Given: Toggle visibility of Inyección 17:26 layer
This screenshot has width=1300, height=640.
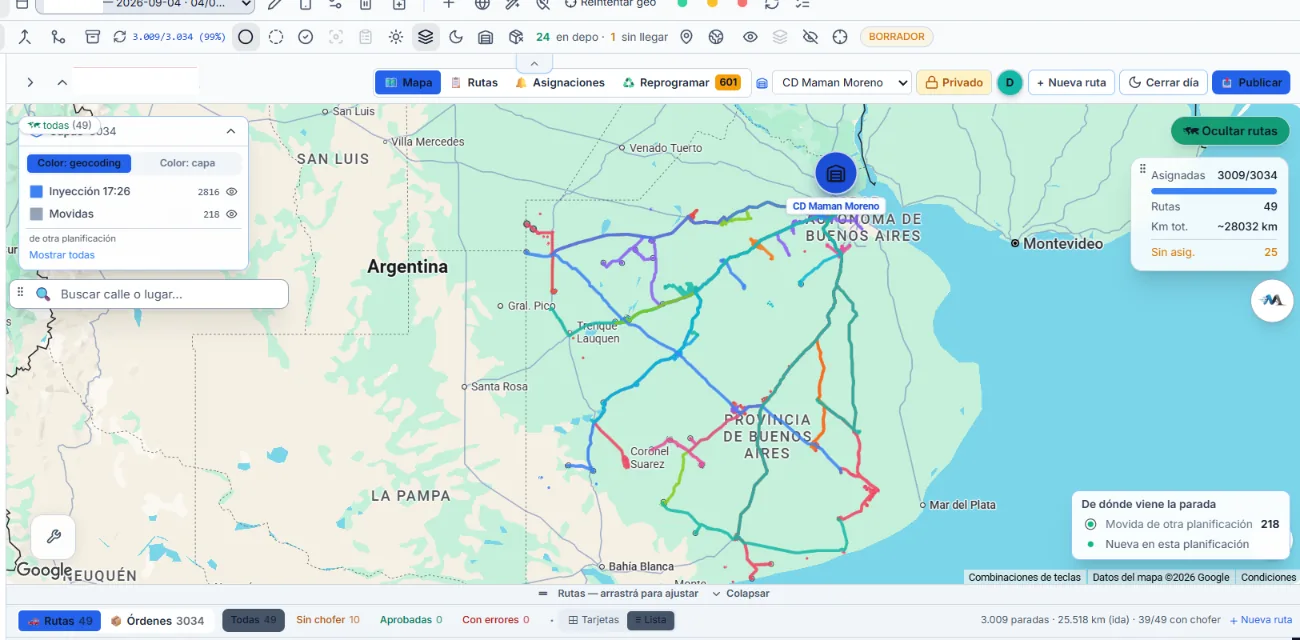Looking at the screenshot, I should pos(231,191).
